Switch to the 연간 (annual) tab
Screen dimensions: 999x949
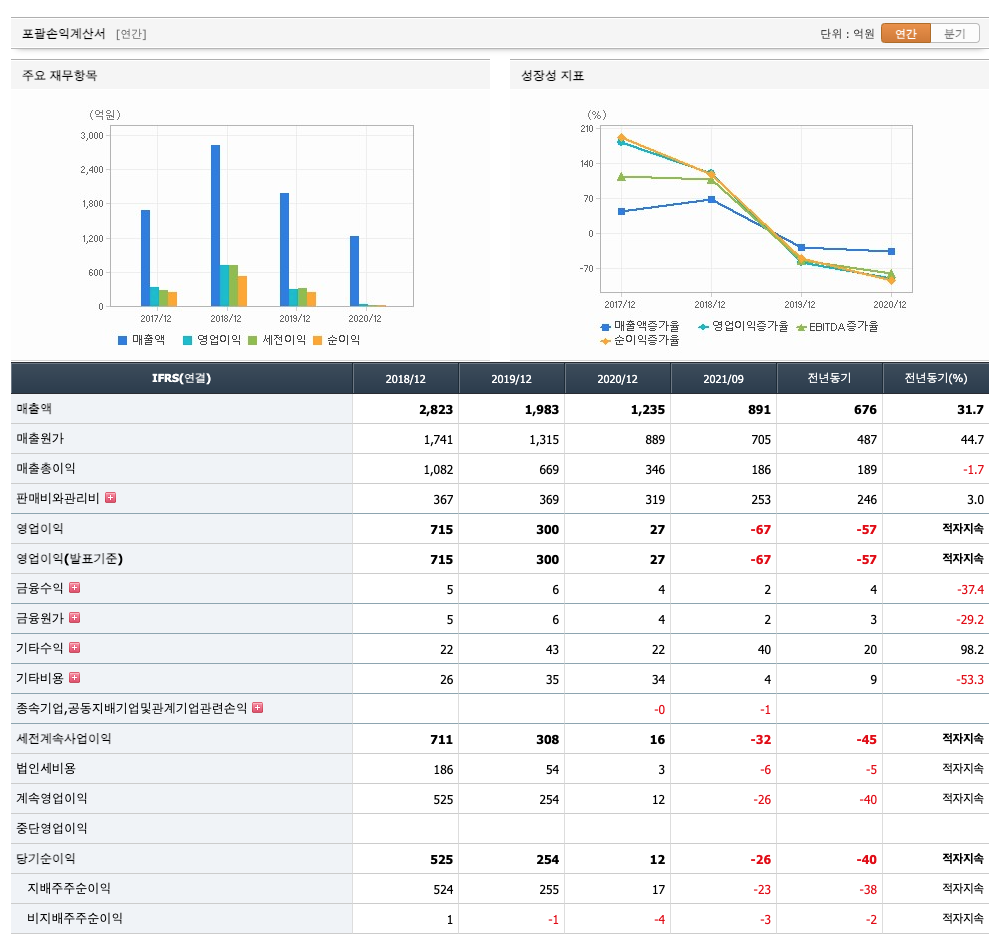point(905,33)
